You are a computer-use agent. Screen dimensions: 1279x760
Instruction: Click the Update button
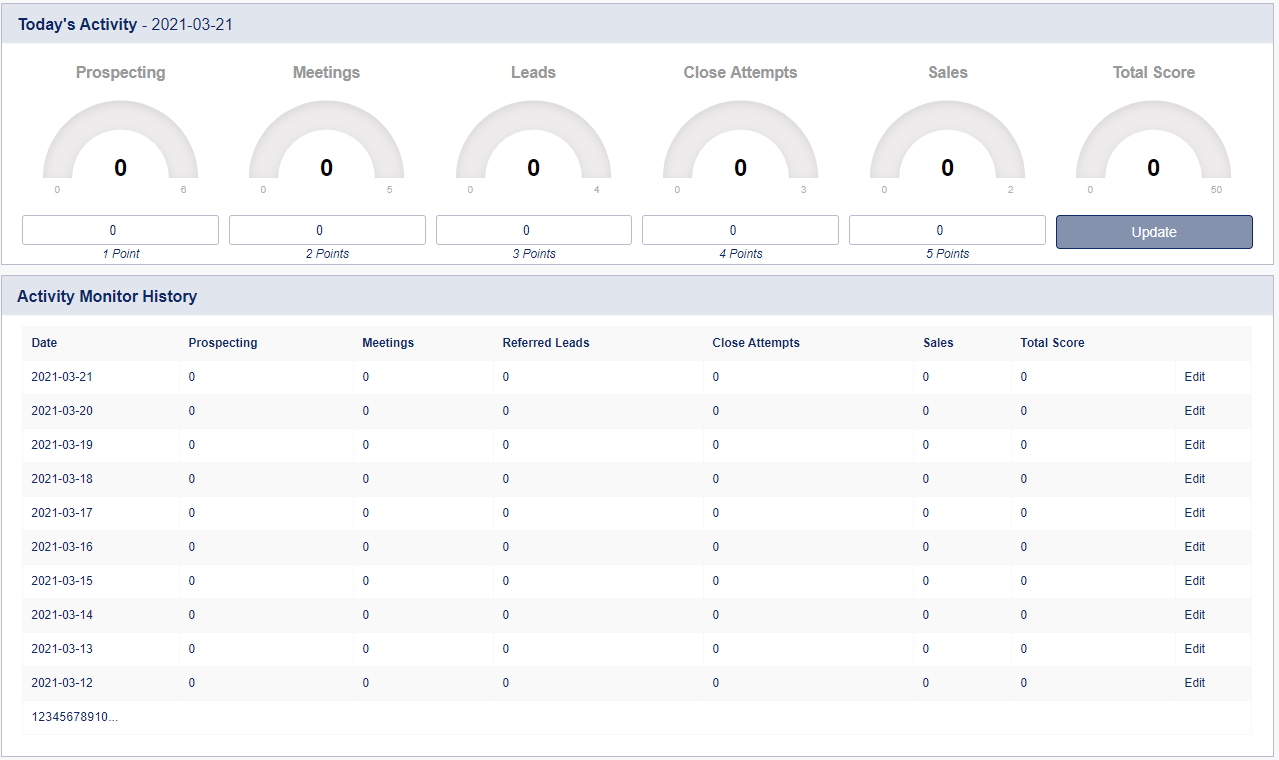pyautogui.click(x=1153, y=232)
